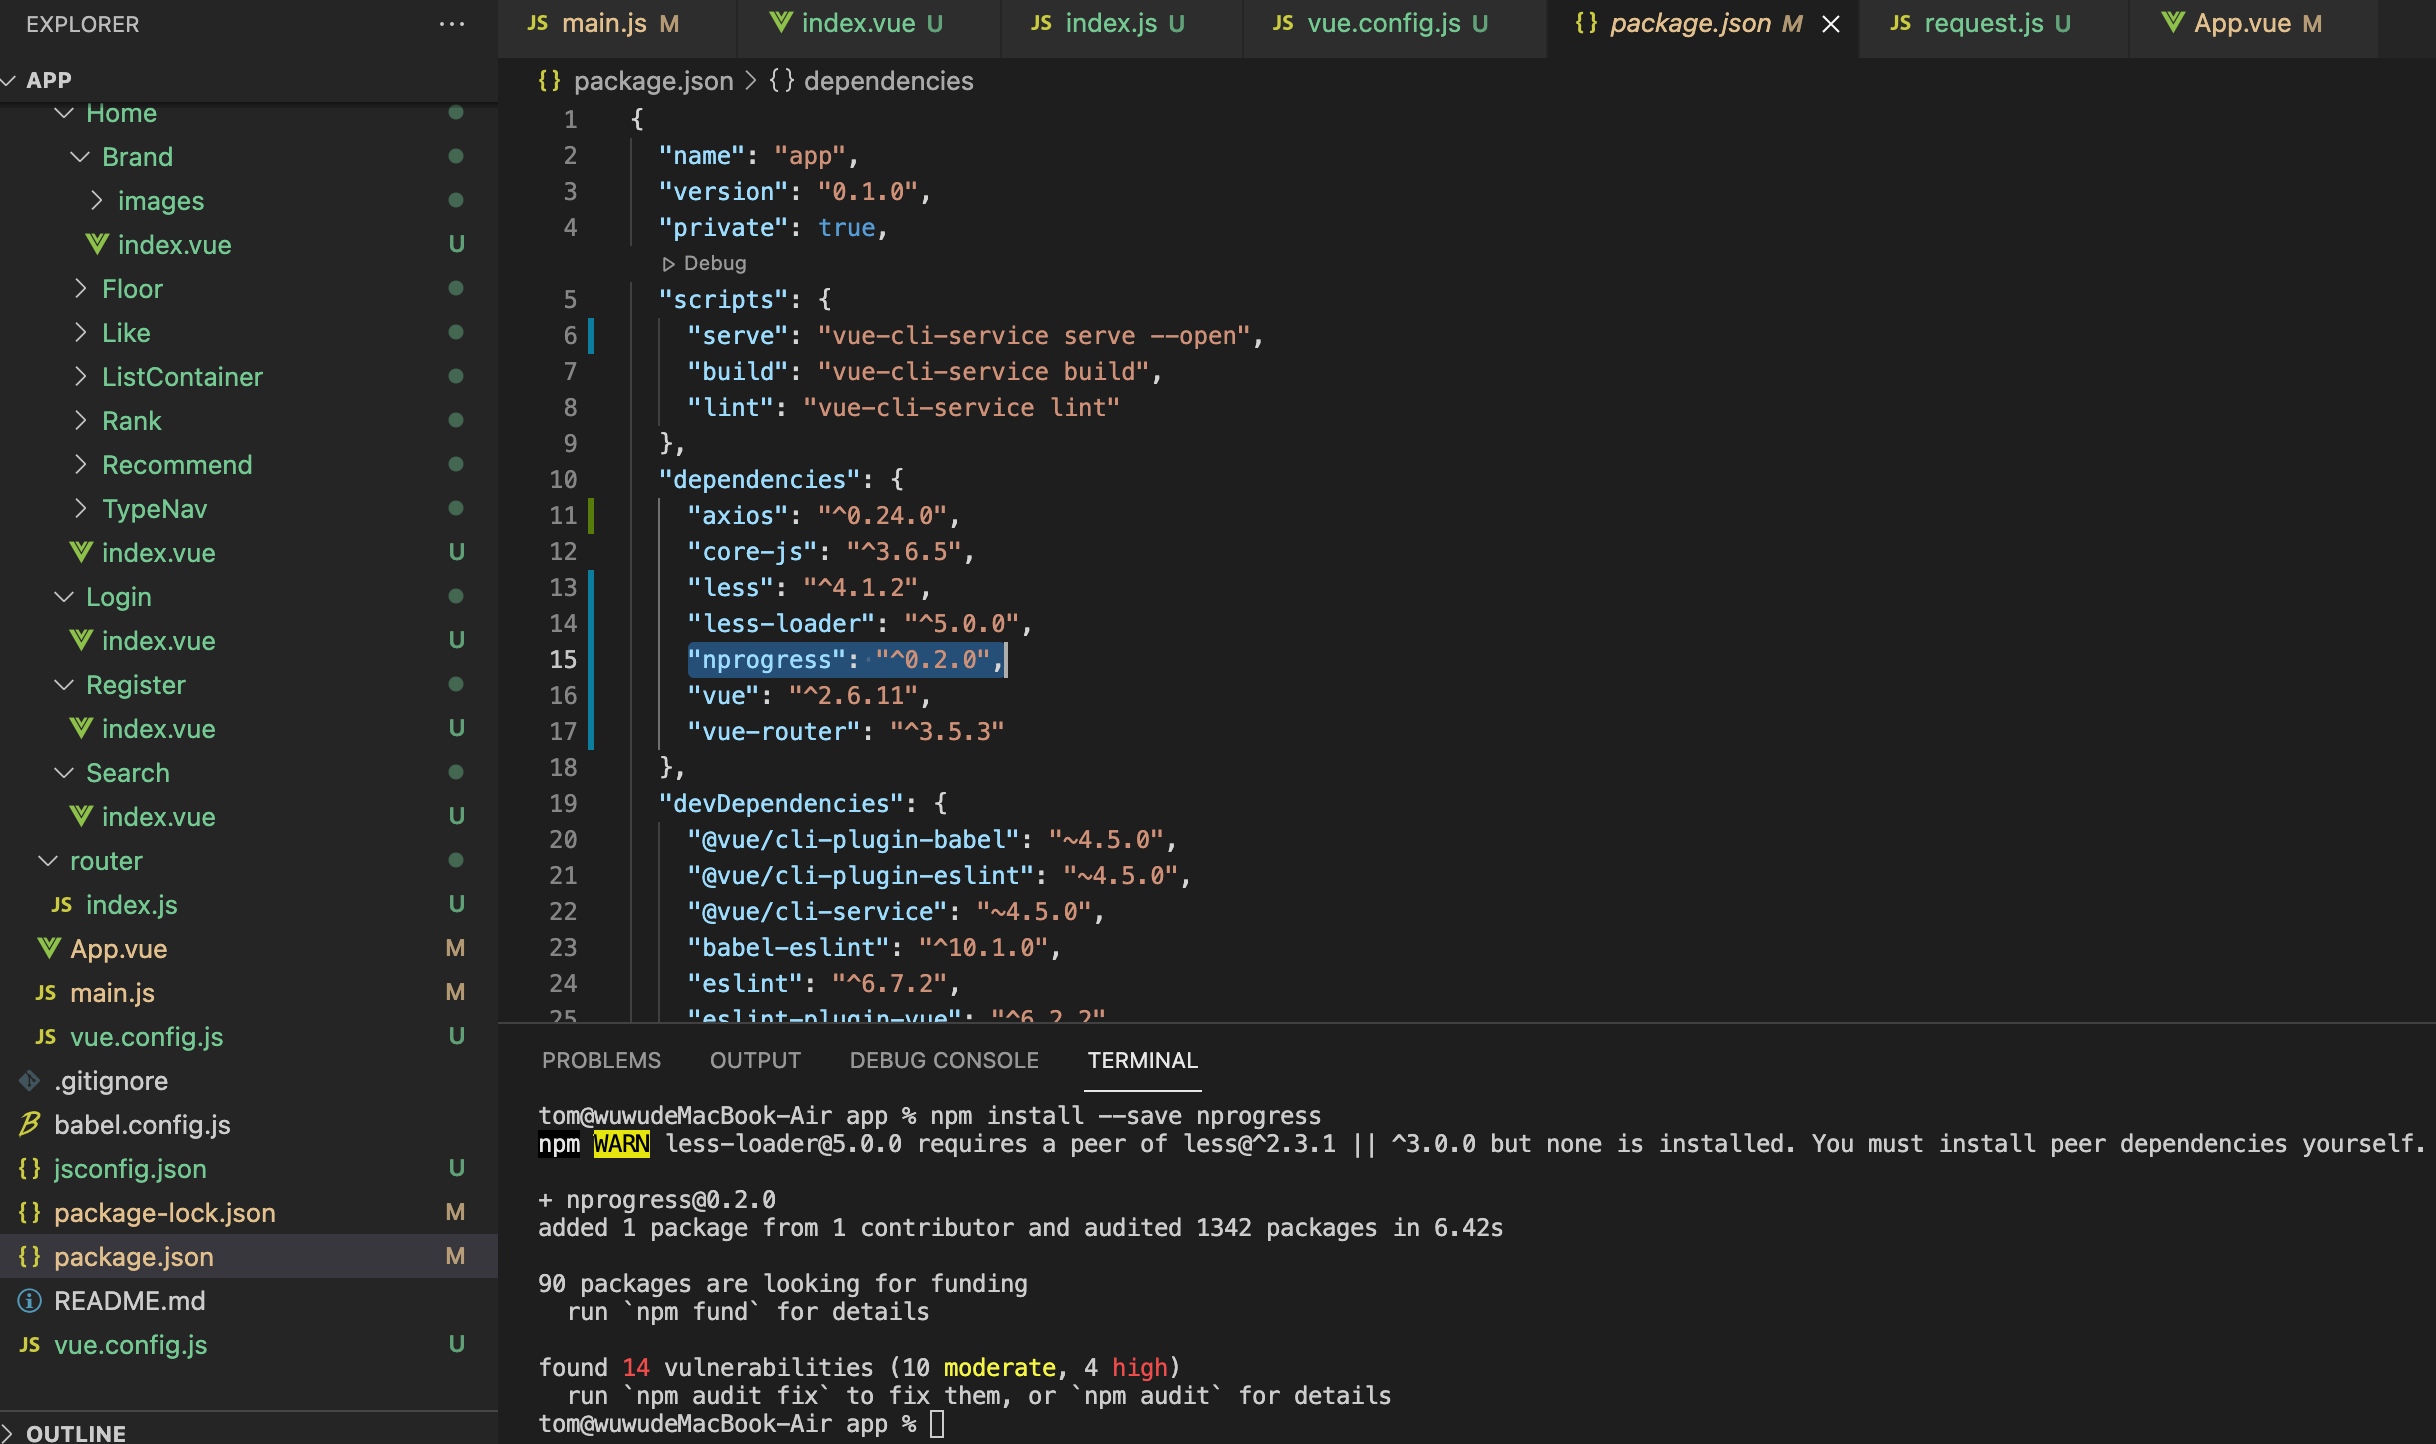Close the package.json editor tab

[1831, 24]
